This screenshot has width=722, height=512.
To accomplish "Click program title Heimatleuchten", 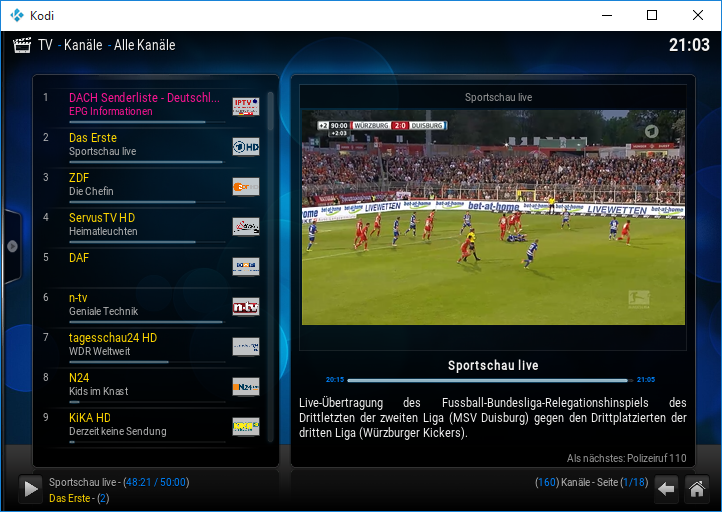I will (x=103, y=231).
